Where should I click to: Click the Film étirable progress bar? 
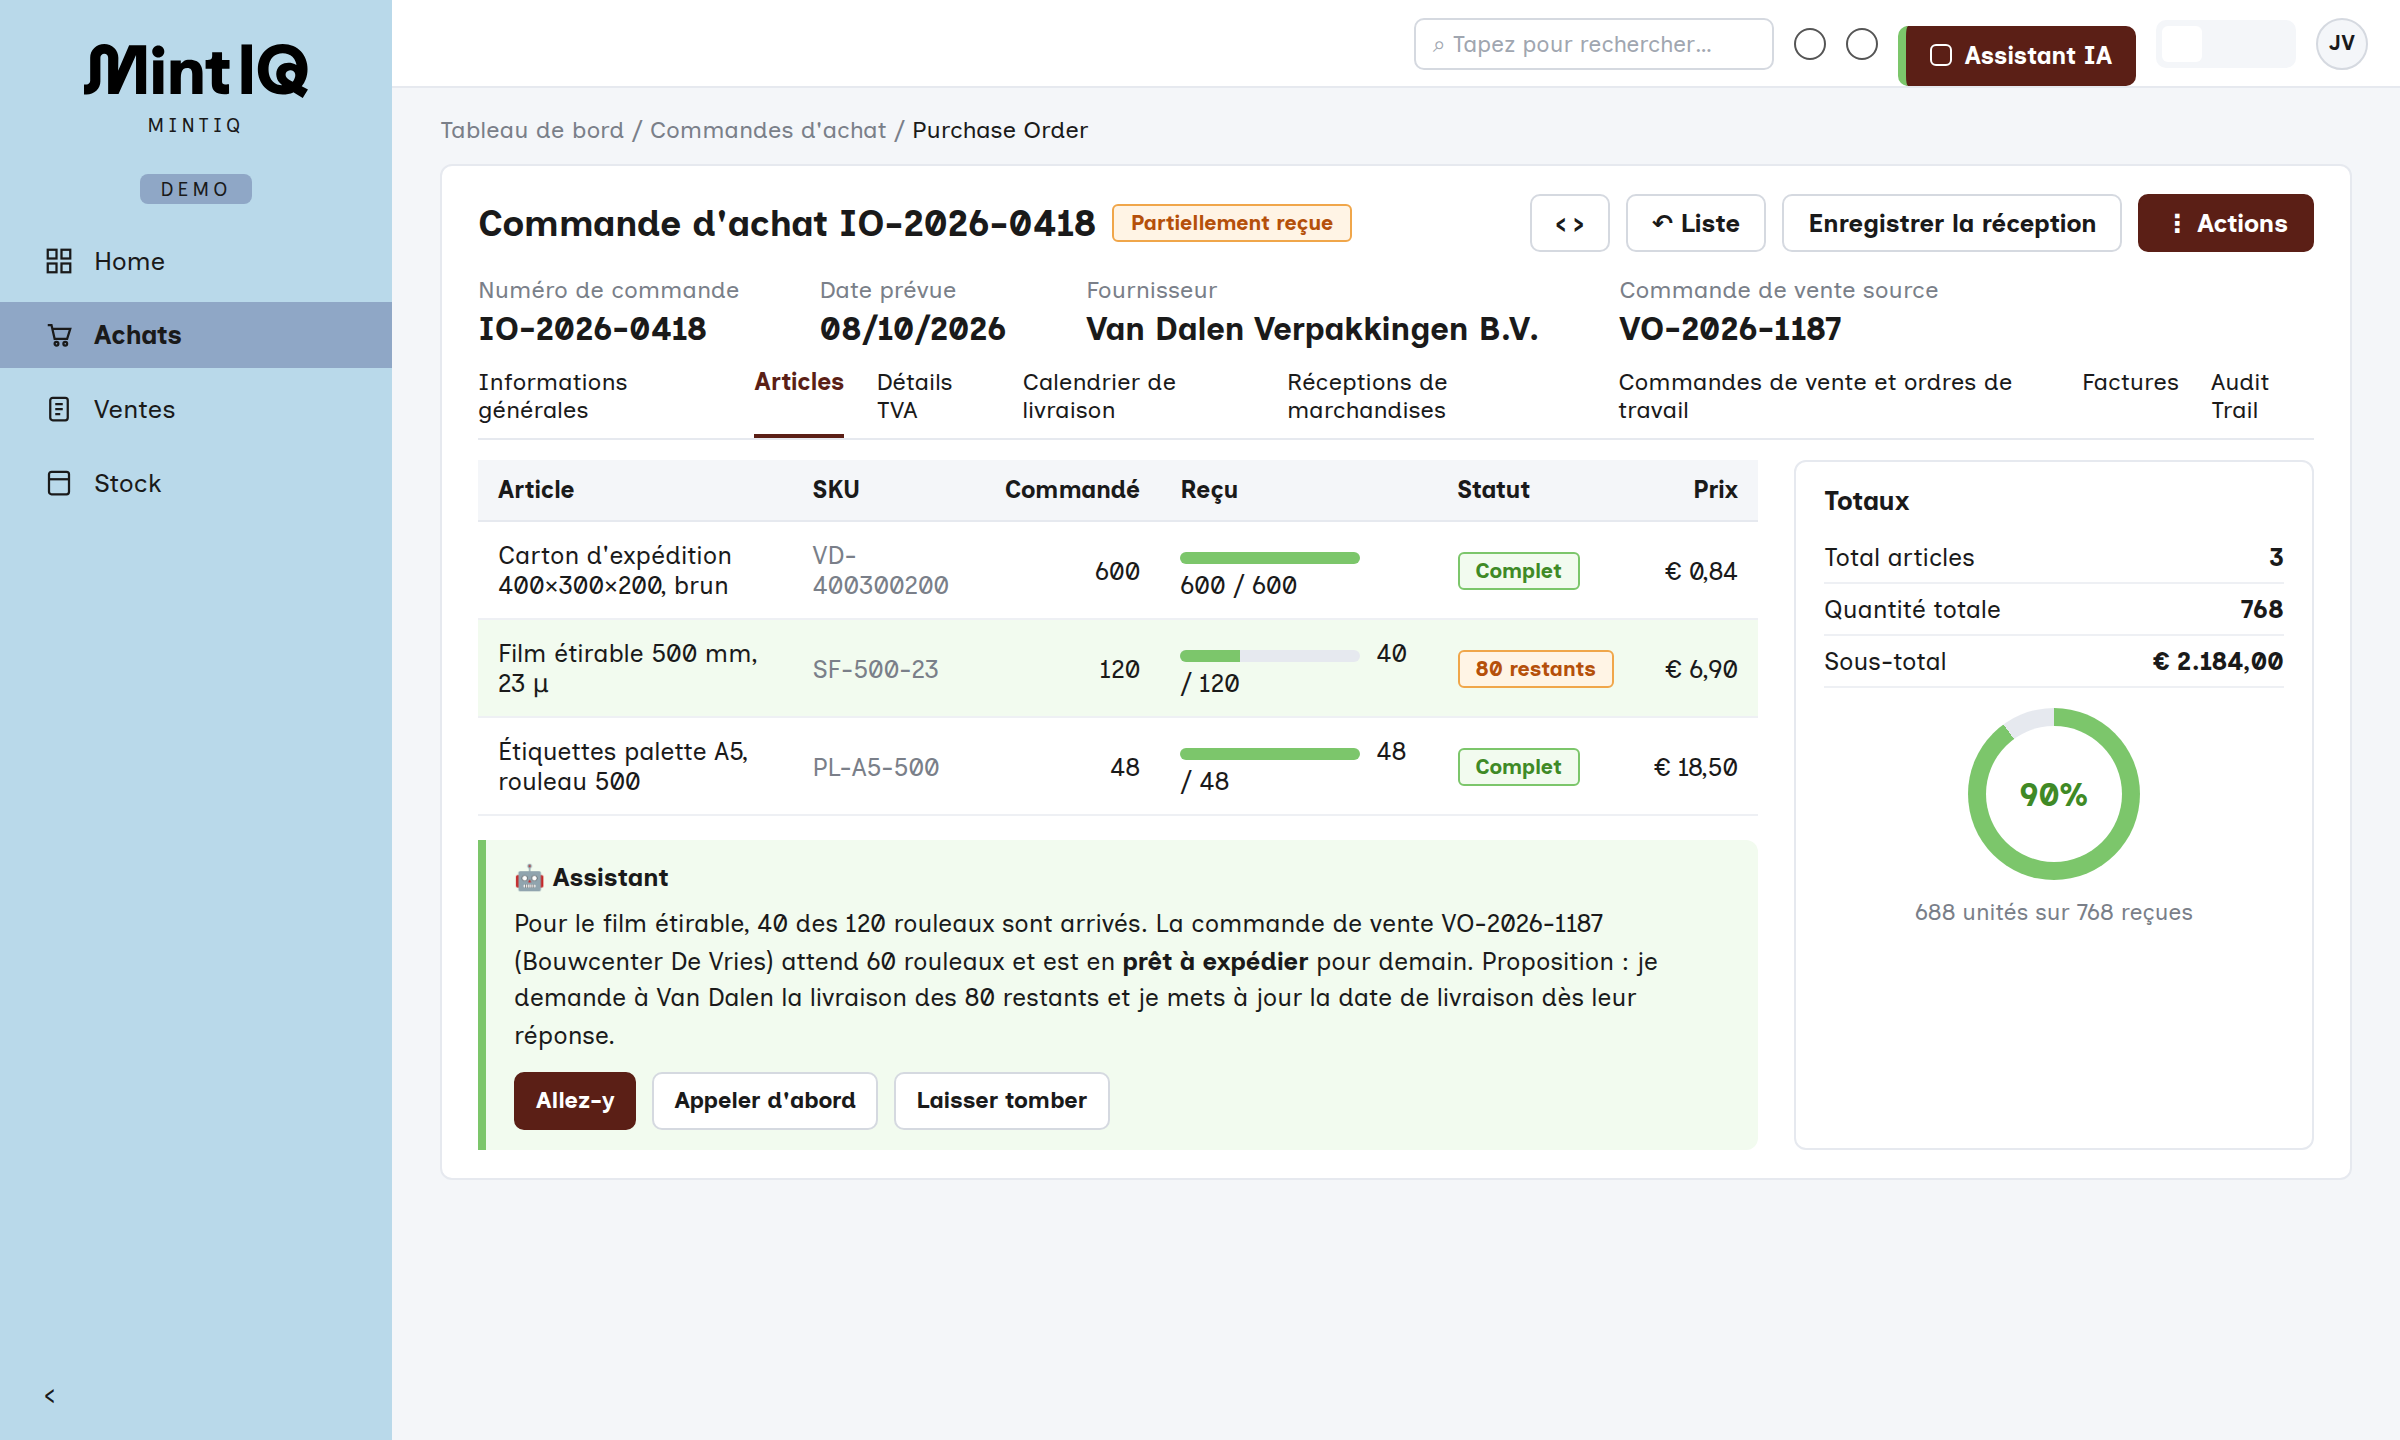pos(1270,656)
